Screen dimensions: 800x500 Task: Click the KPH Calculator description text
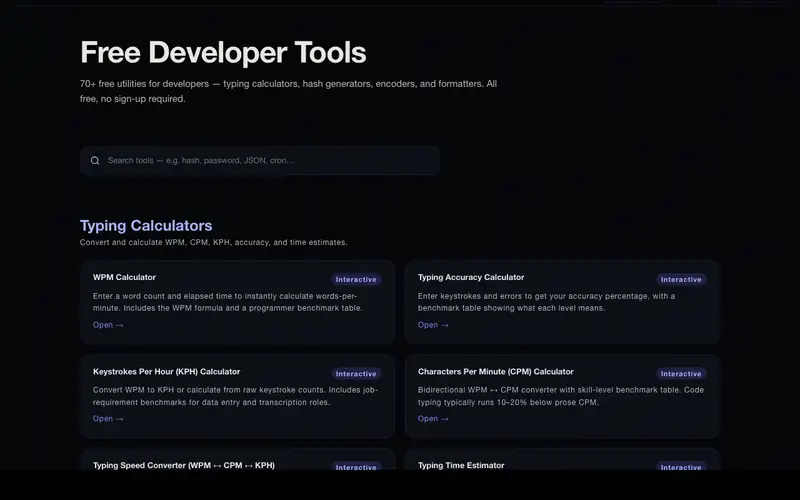(x=235, y=396)
